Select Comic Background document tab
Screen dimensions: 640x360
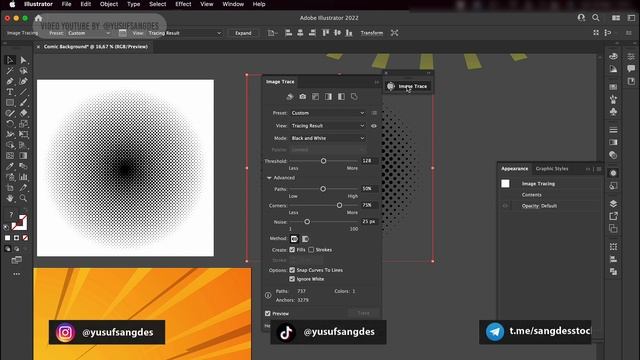tap(96, 47)
